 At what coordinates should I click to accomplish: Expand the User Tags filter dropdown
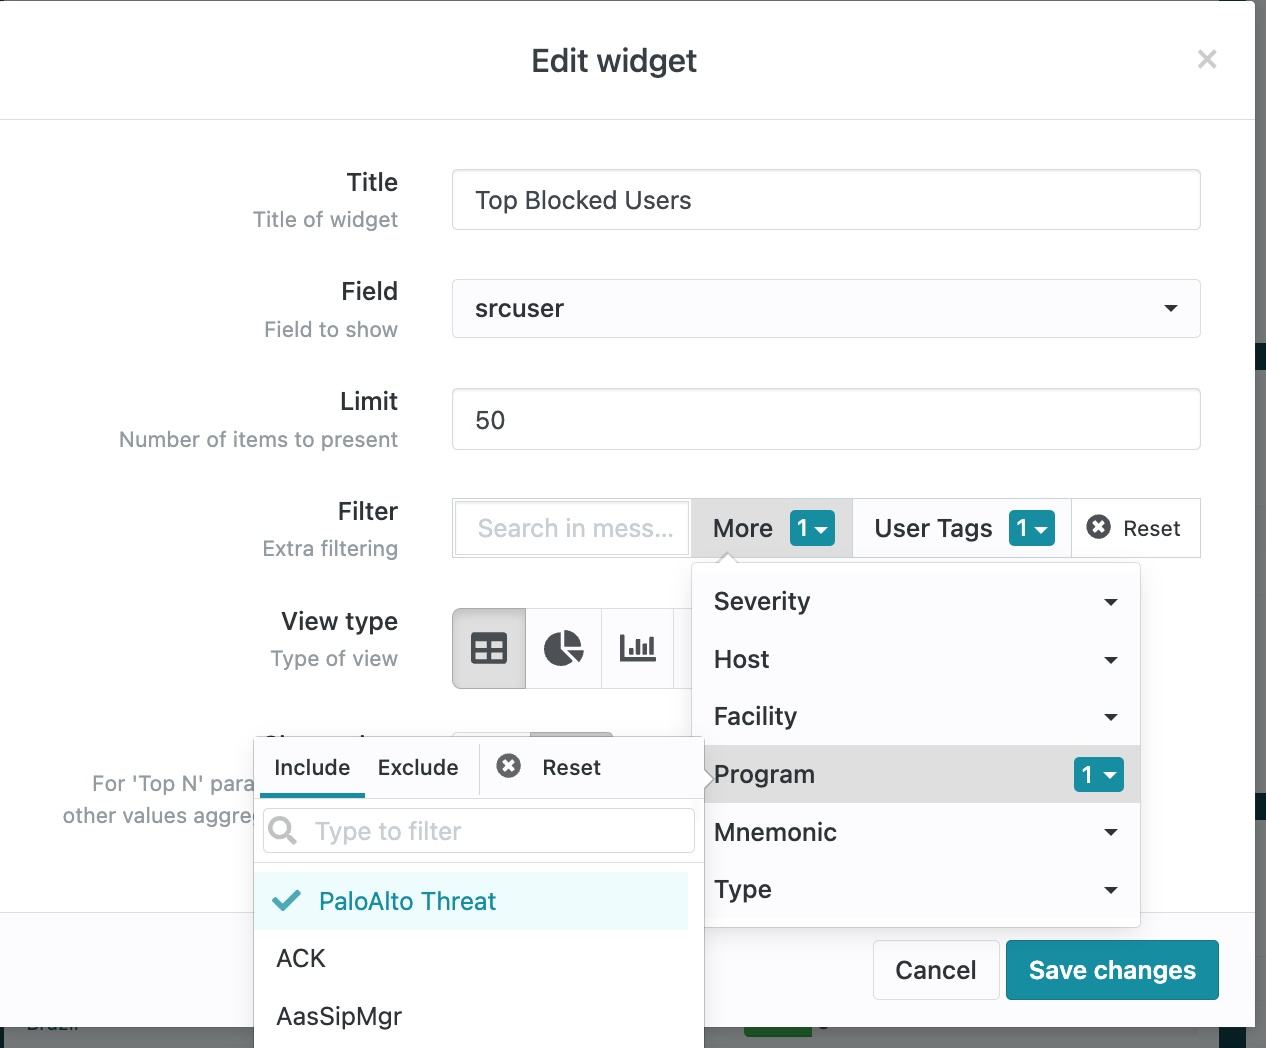pyautogui.click(x=1030, y=528)
